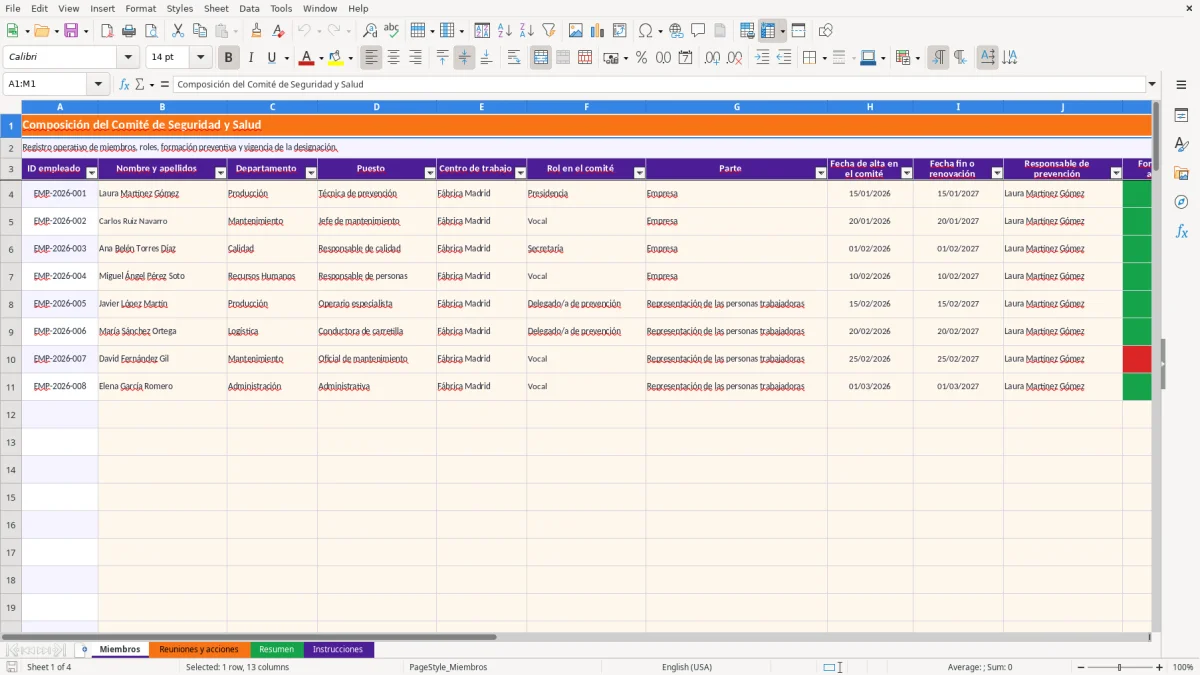Click the Cut scissors icon
Screen dimensions: 1200x675
click(178, 31)
